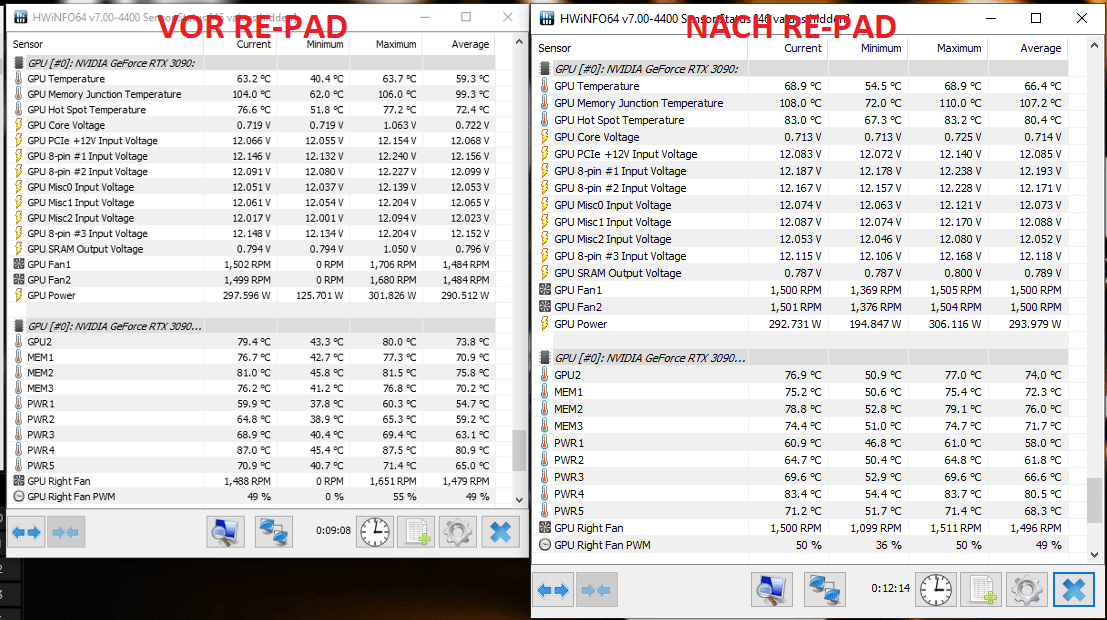Select the GPU Hot Spot Temperature row in the right window
Viewport: 1107px width, 620px height.
(x=801, y=120)
